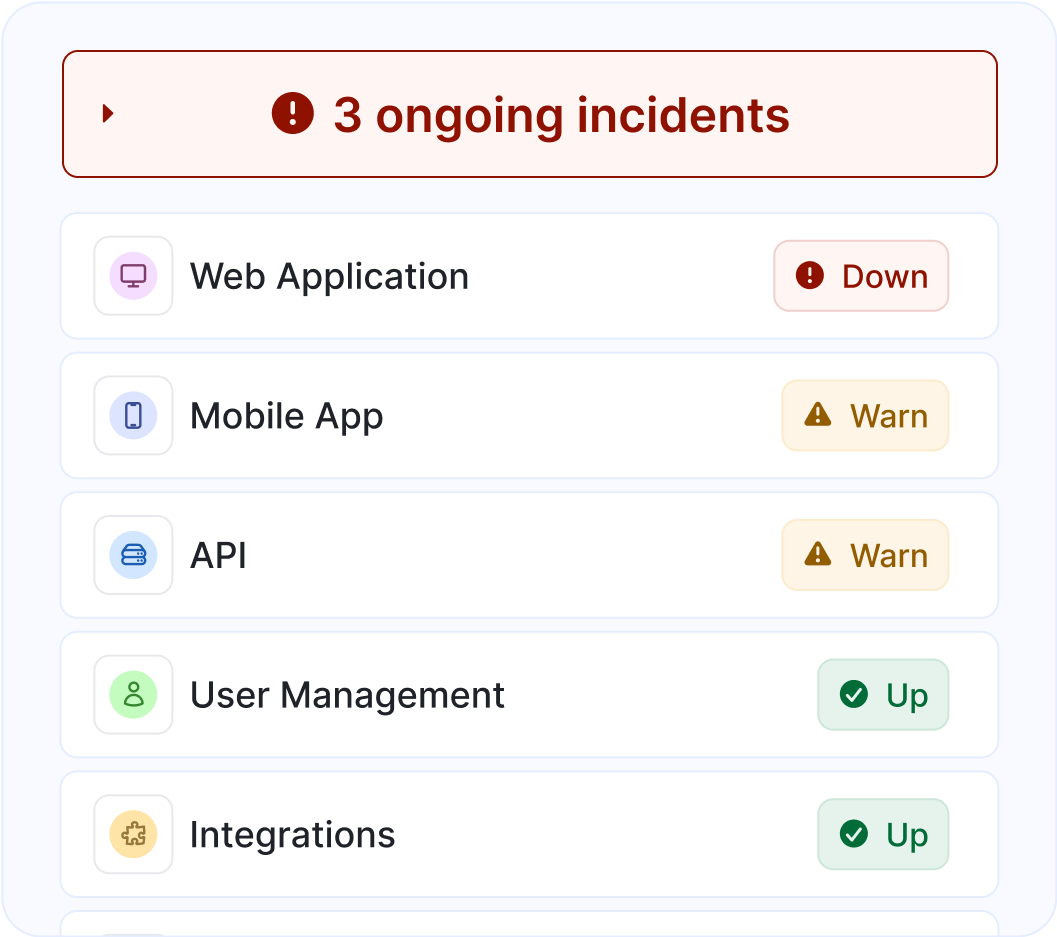
Task: Click the green checkmark on User Management badge
Action: tap(852, 695)
